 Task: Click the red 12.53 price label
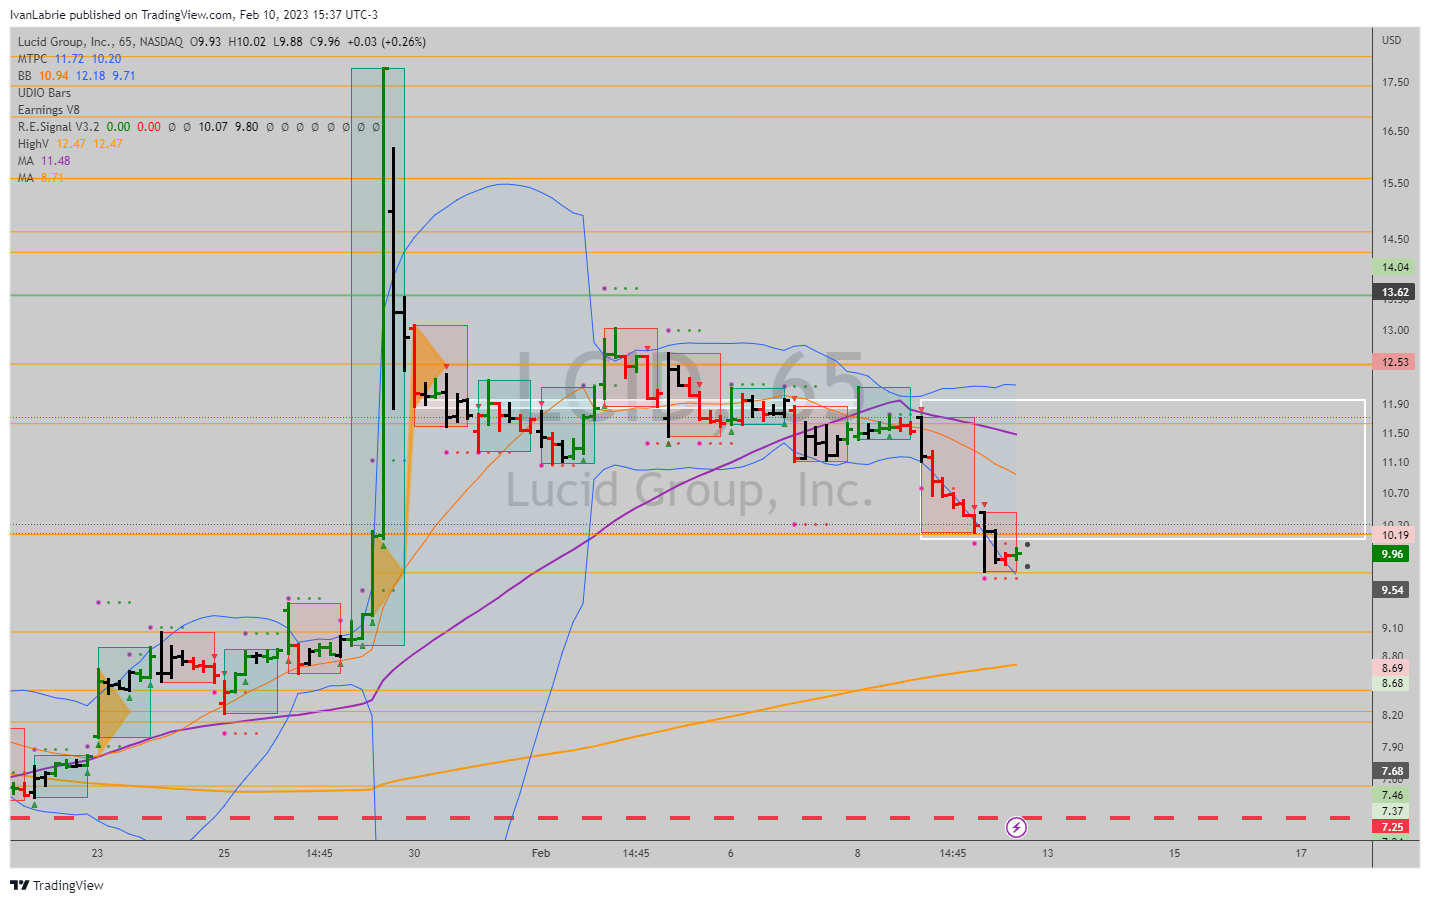1395,362
